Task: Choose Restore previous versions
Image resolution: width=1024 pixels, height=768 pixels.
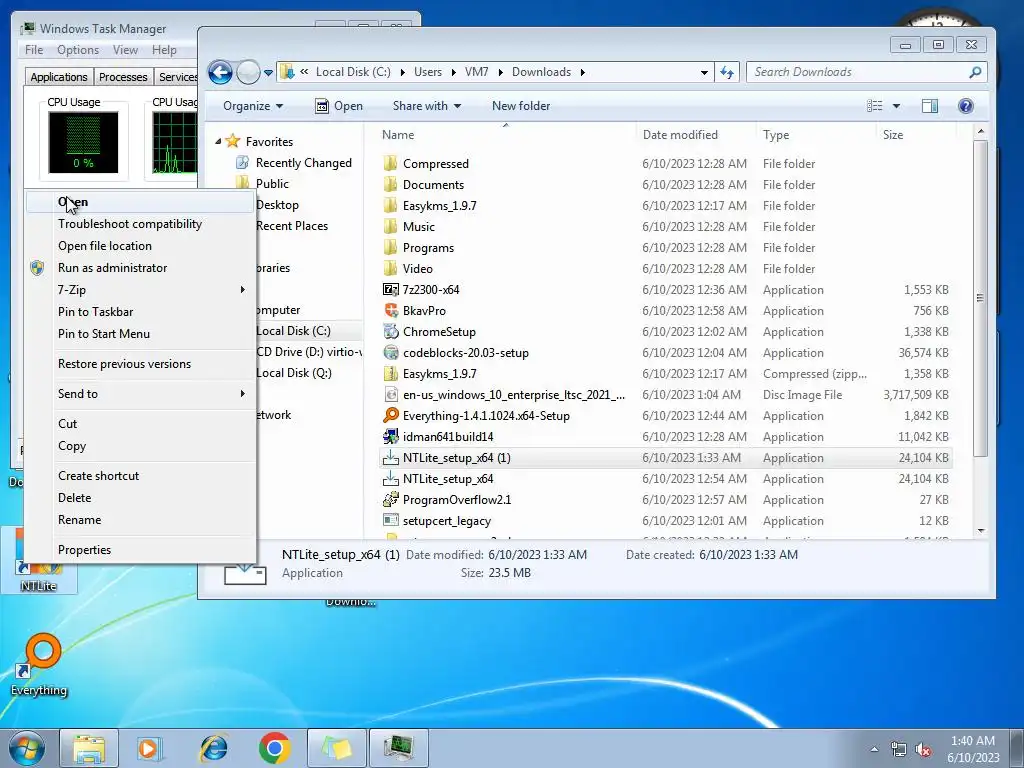Action: (x=140, y=364)
